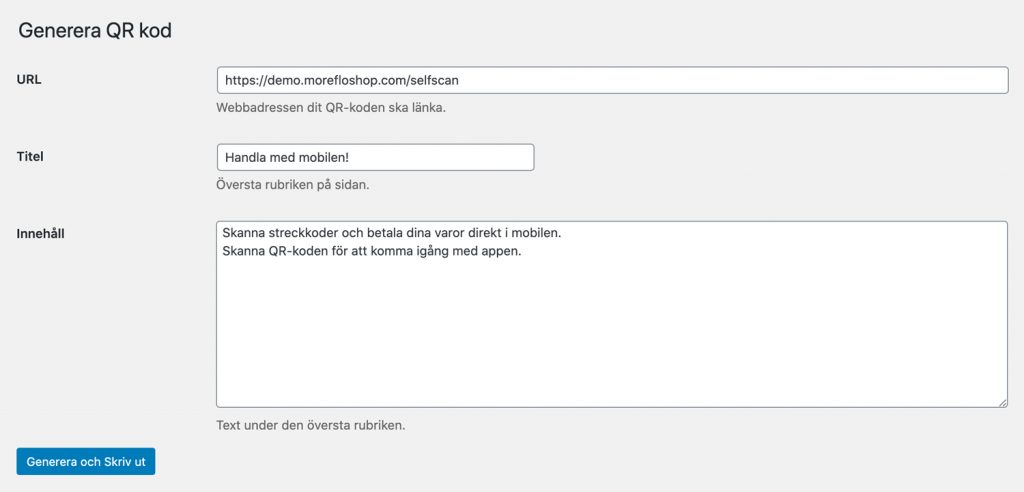Click the Innehåll textarea resize handle
1024x492 pixels.
(x=1002, y=402)
